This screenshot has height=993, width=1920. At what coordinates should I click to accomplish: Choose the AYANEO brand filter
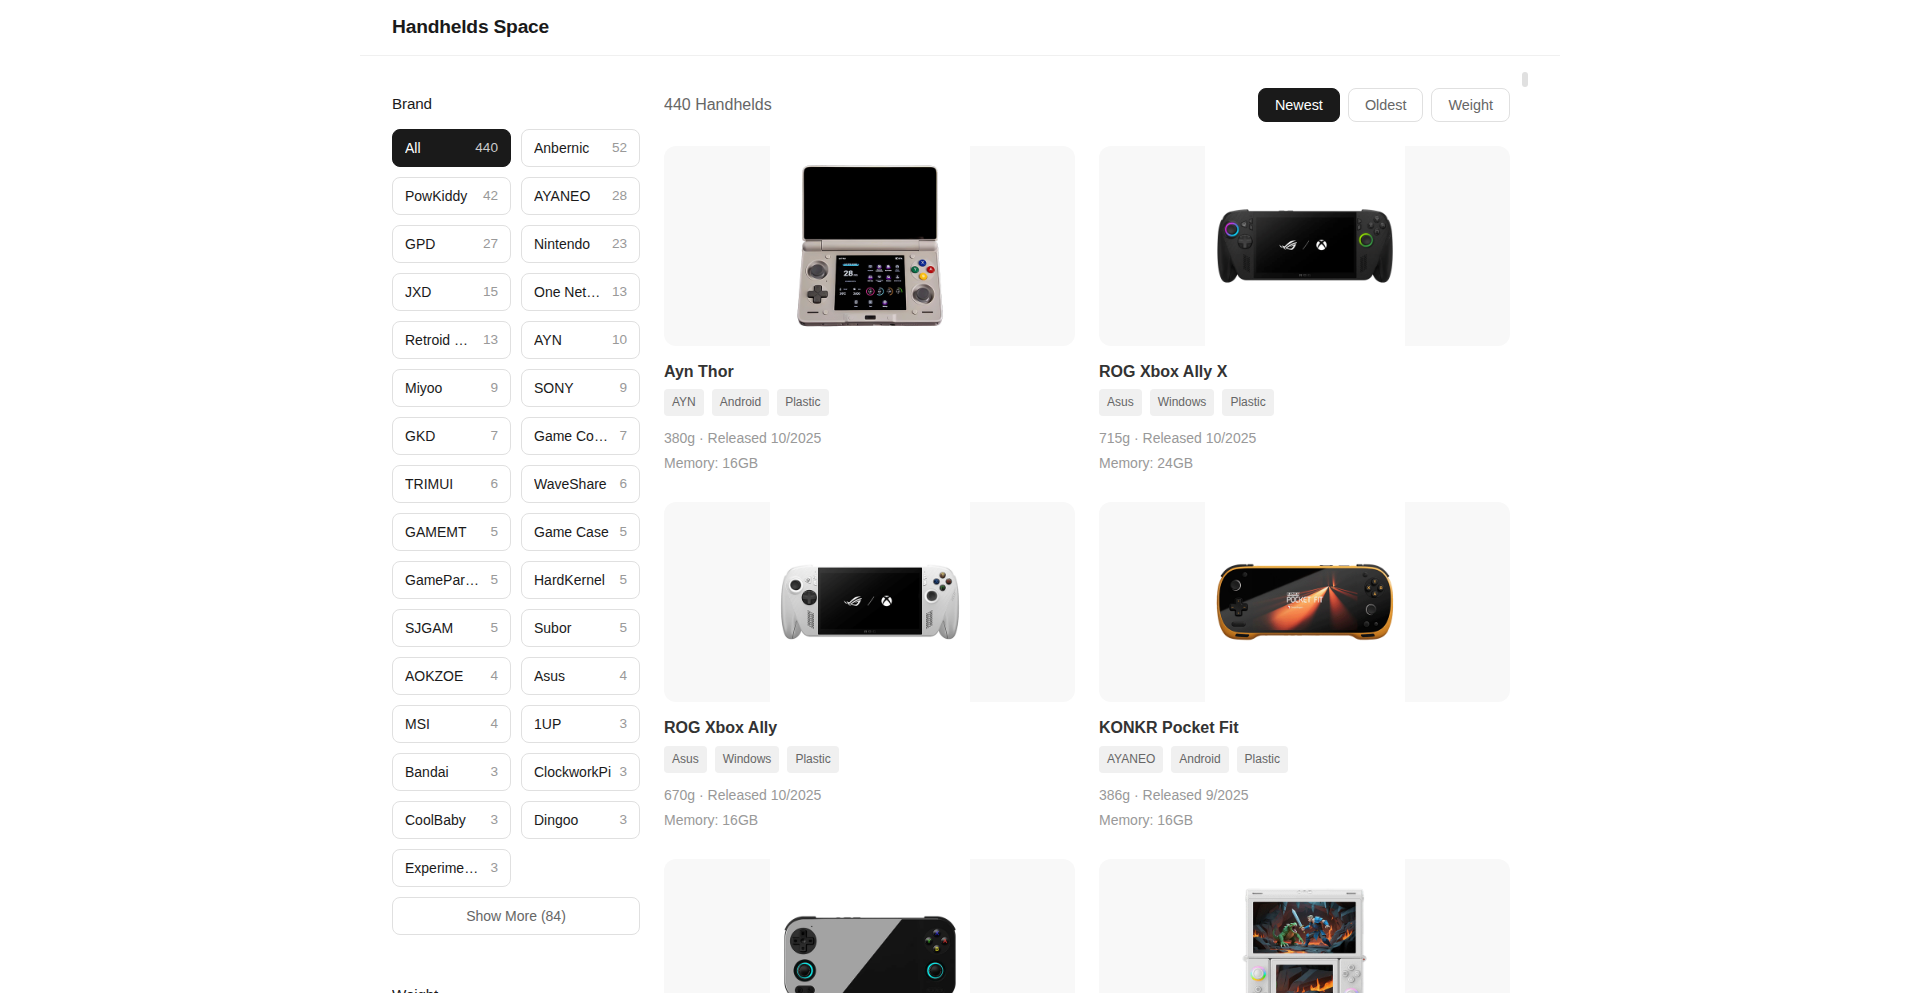click(580, 196)
